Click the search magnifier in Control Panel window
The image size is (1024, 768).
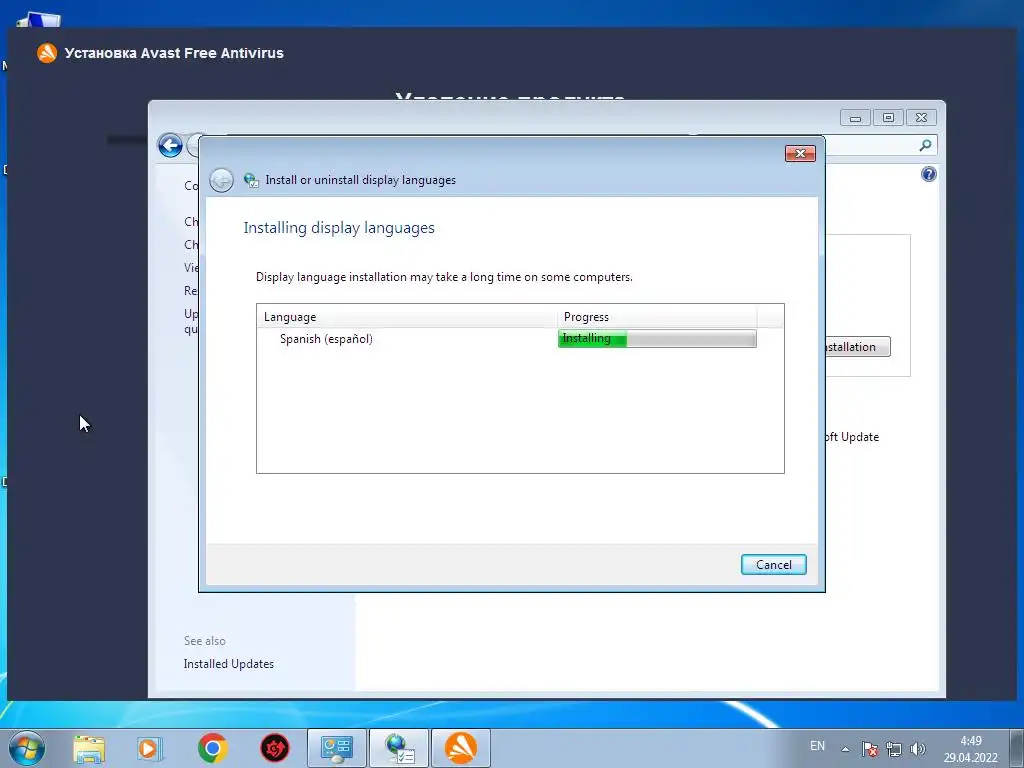click(x=925, y=145)
